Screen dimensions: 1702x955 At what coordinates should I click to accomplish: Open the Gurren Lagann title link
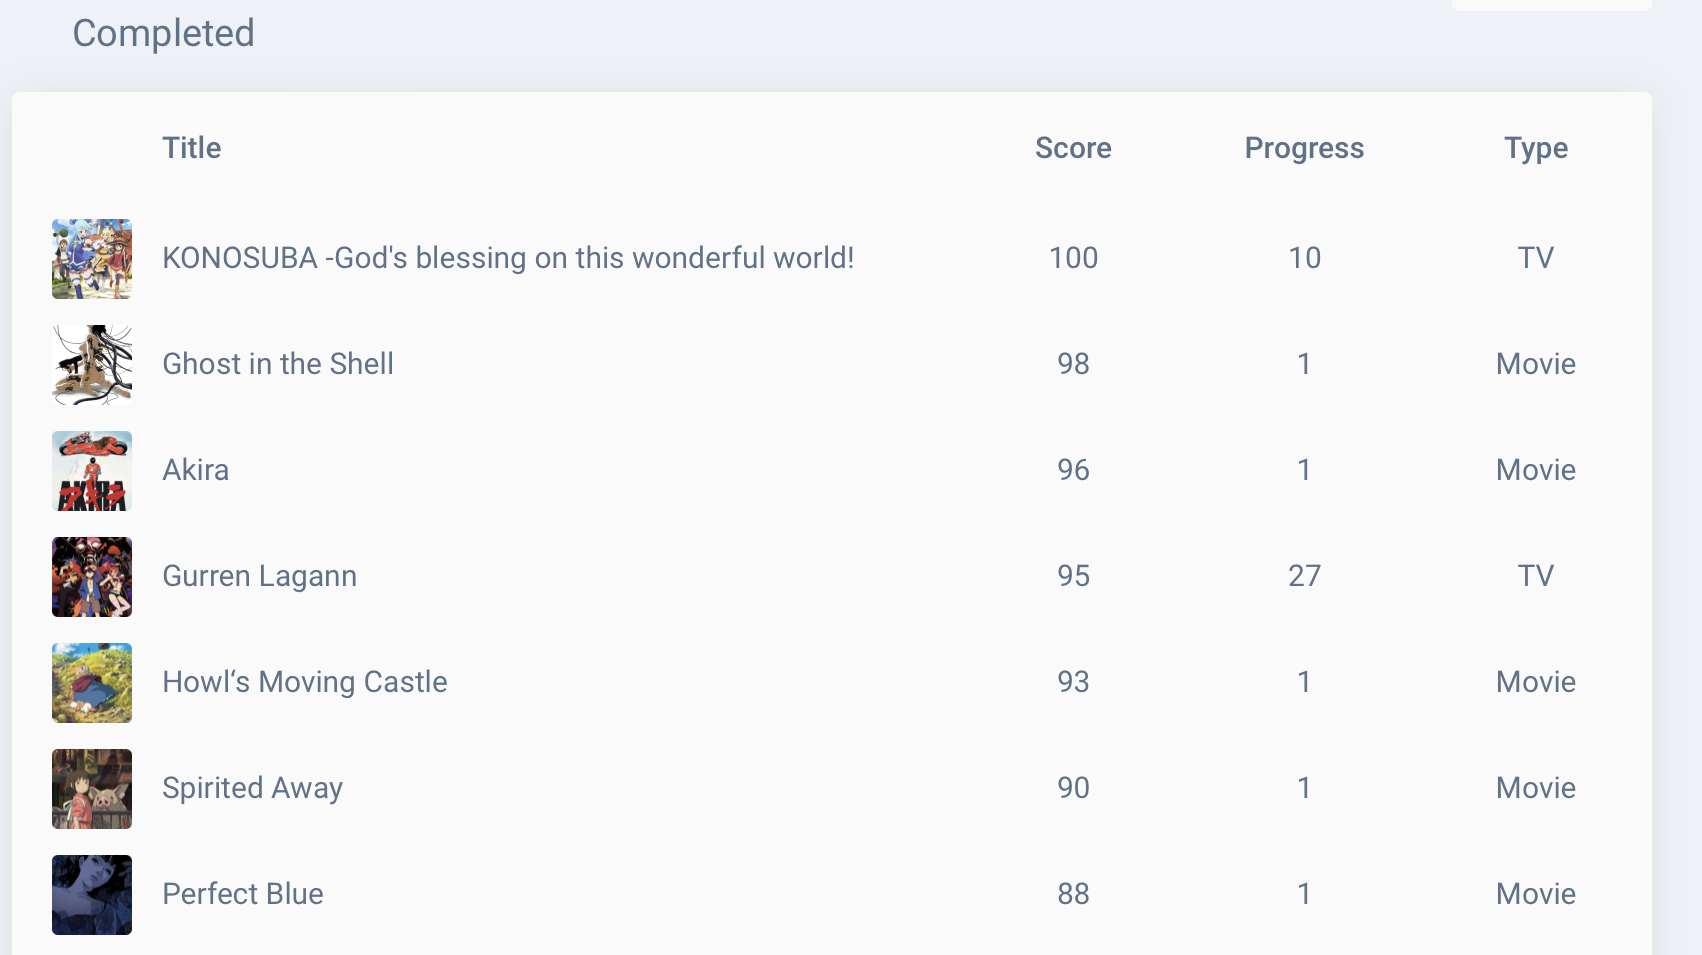260,576
